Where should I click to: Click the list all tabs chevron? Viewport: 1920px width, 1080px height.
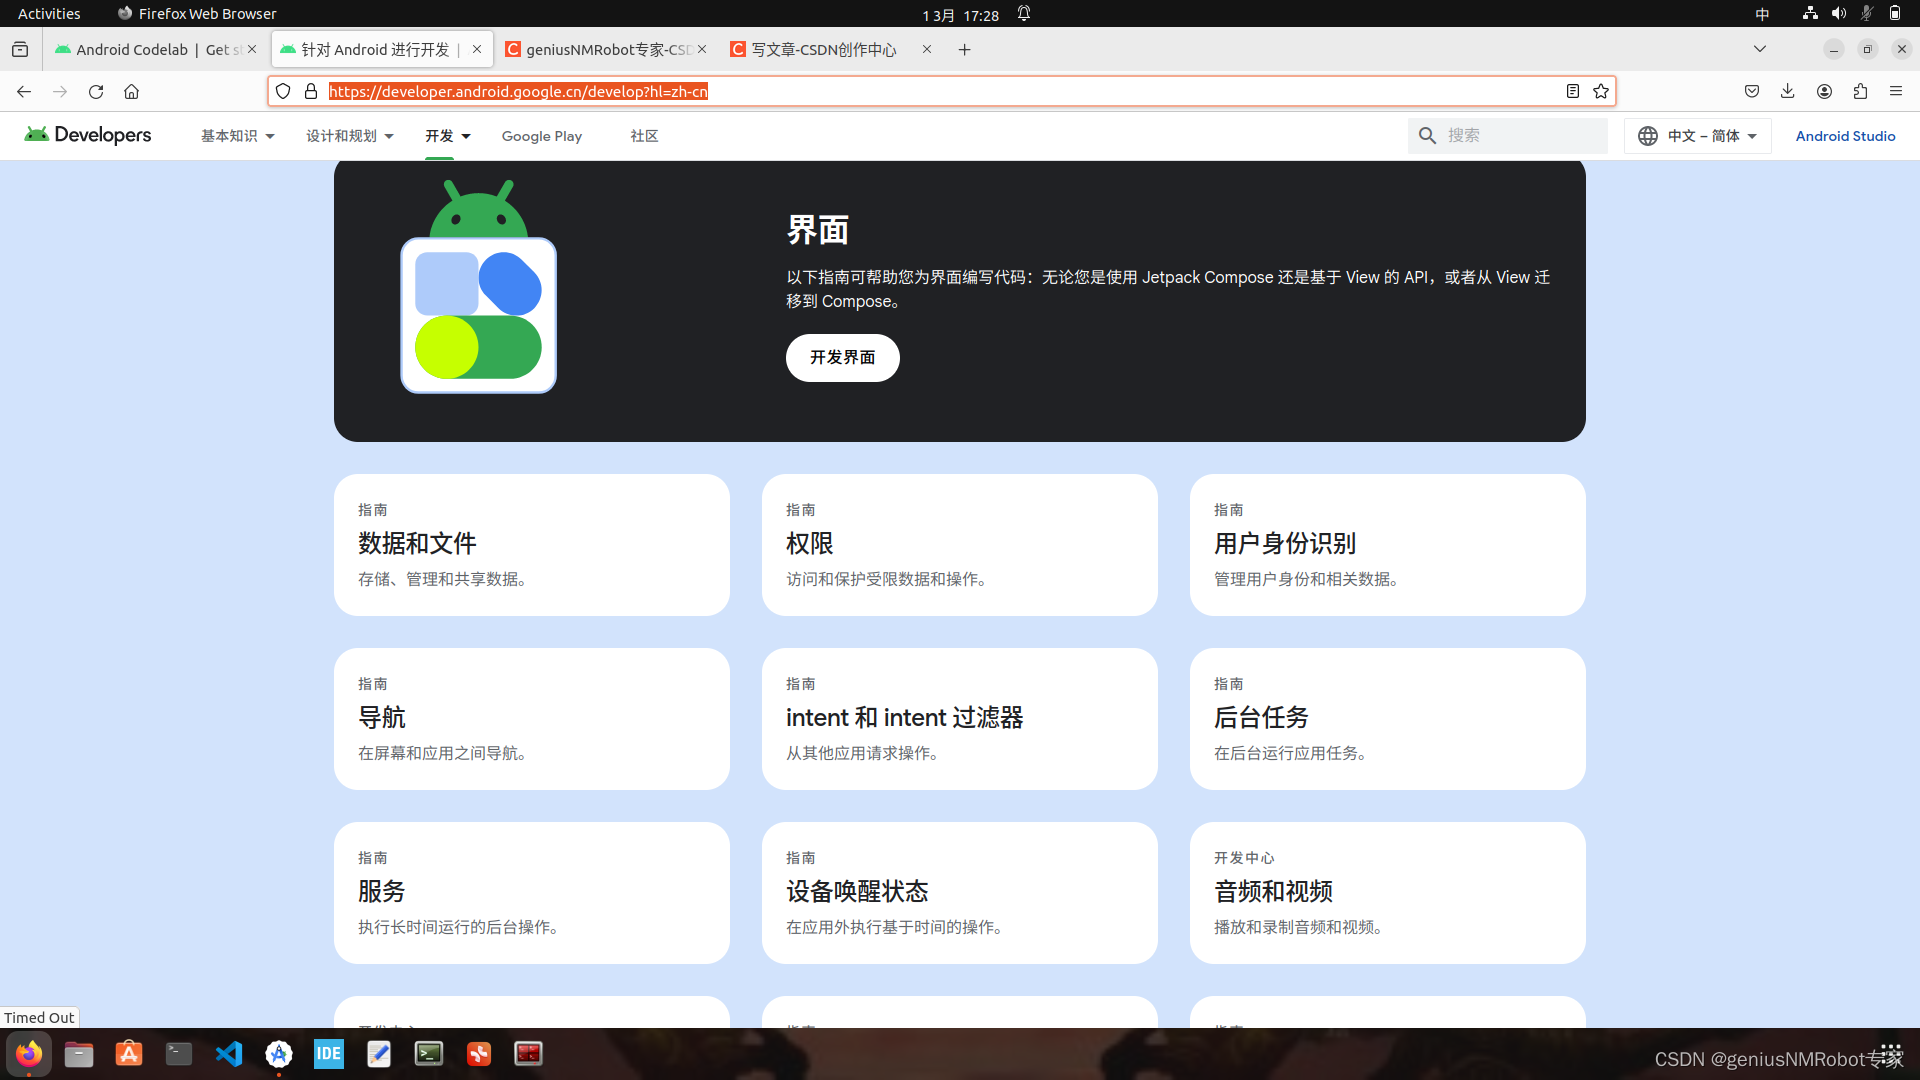[1760, 49]
